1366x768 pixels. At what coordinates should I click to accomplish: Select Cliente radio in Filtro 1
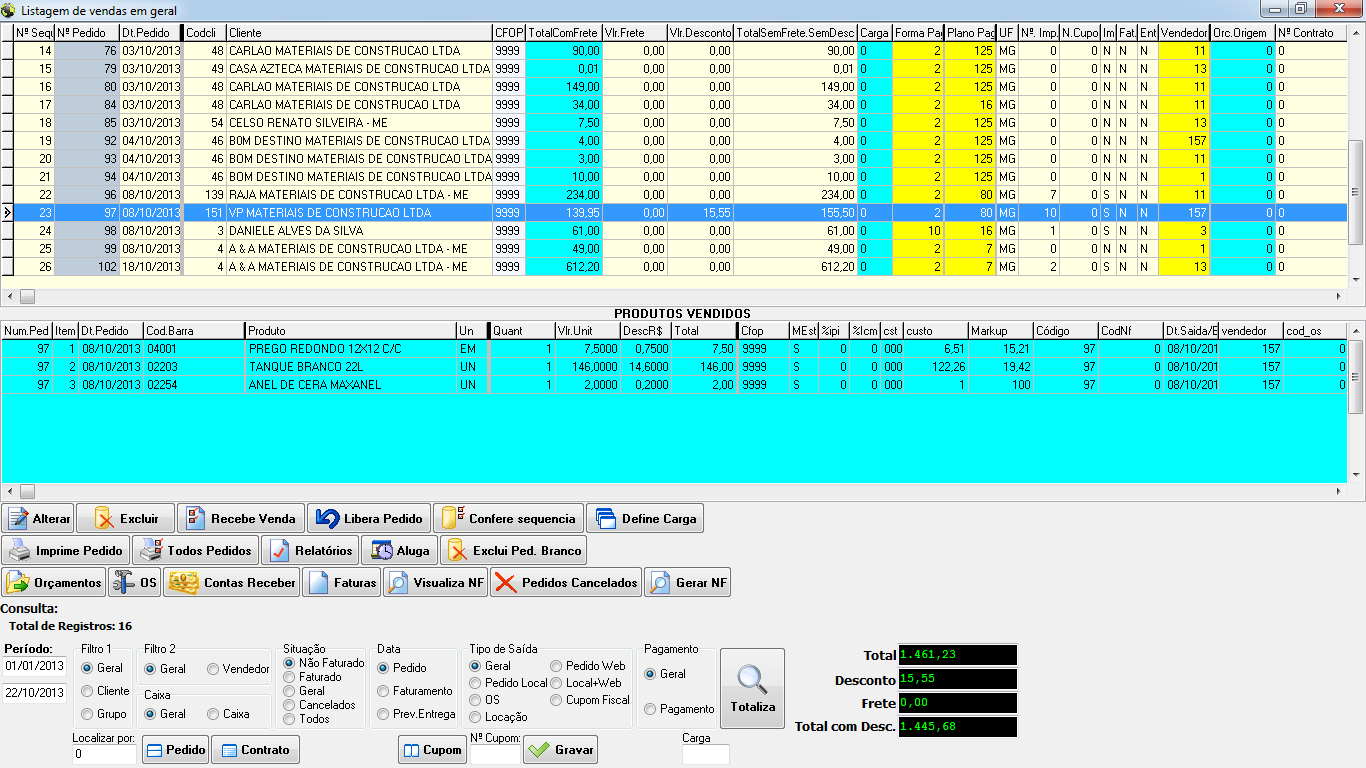coord(88,691)
